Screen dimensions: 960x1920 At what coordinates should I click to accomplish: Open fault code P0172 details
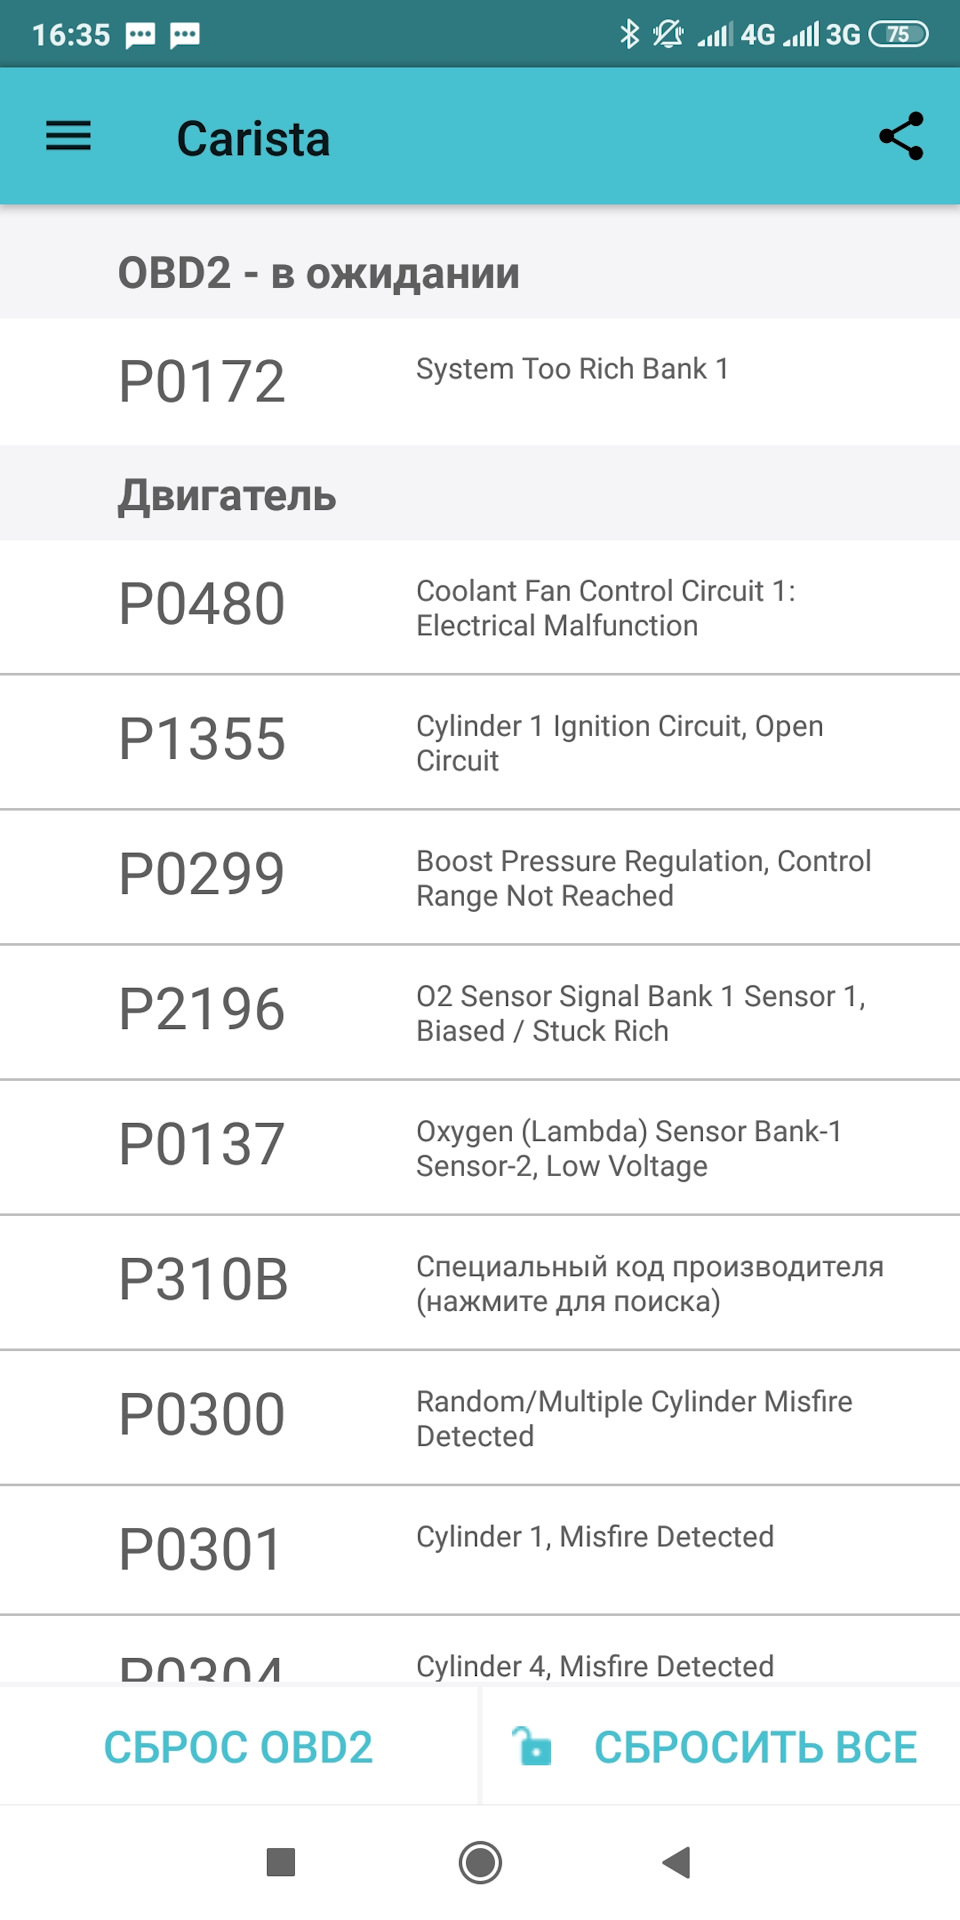480,382
